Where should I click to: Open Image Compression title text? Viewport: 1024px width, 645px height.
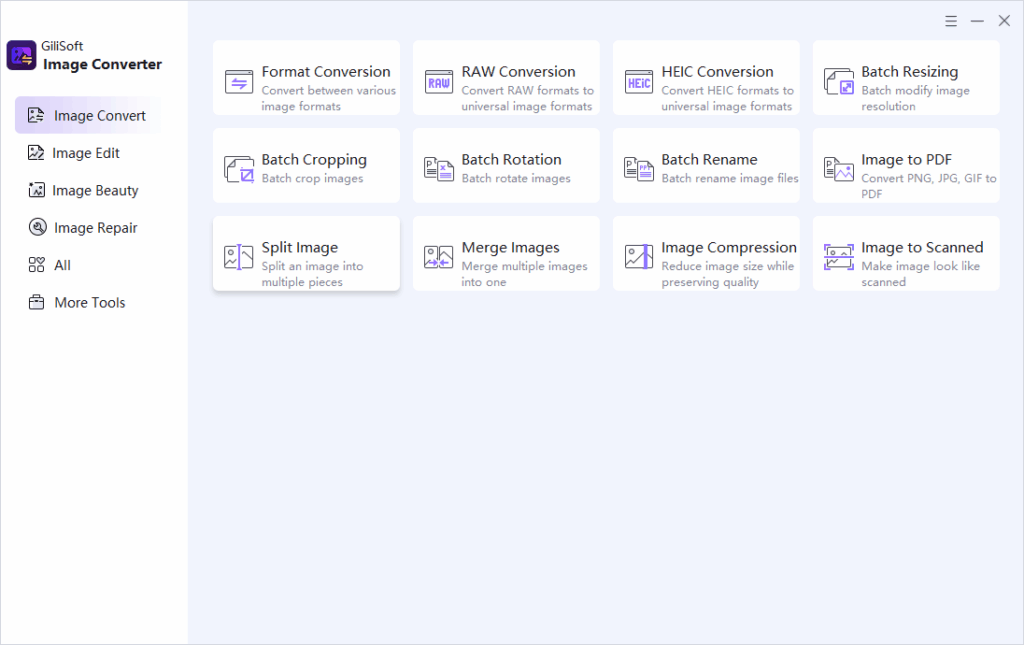[729, 248]
